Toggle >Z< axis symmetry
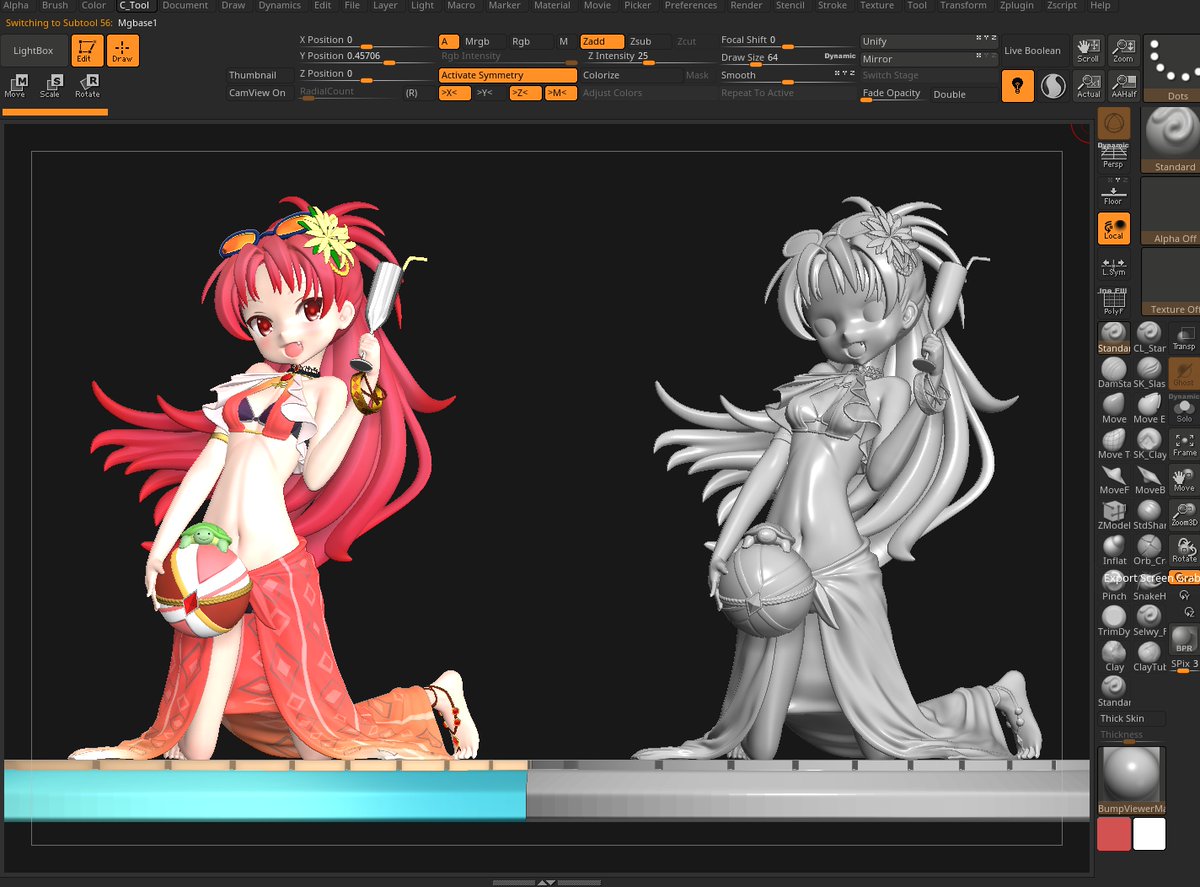 pos(525,93)
